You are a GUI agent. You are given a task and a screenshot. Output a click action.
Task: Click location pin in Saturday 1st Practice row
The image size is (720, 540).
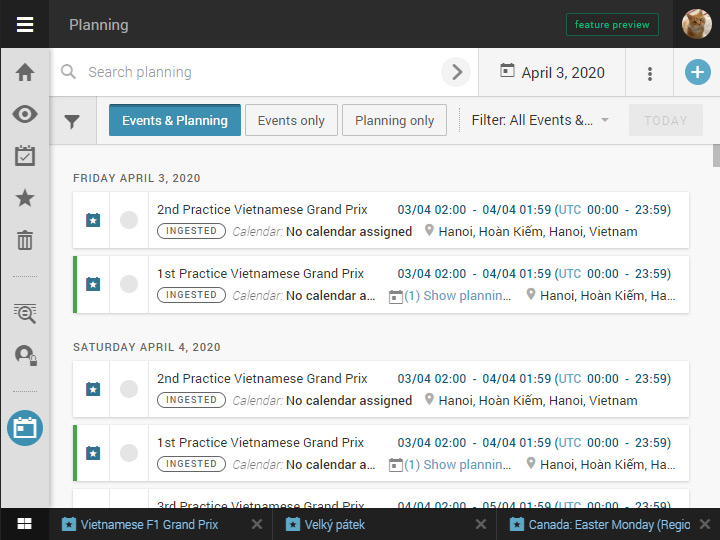(x=531, y=463)
